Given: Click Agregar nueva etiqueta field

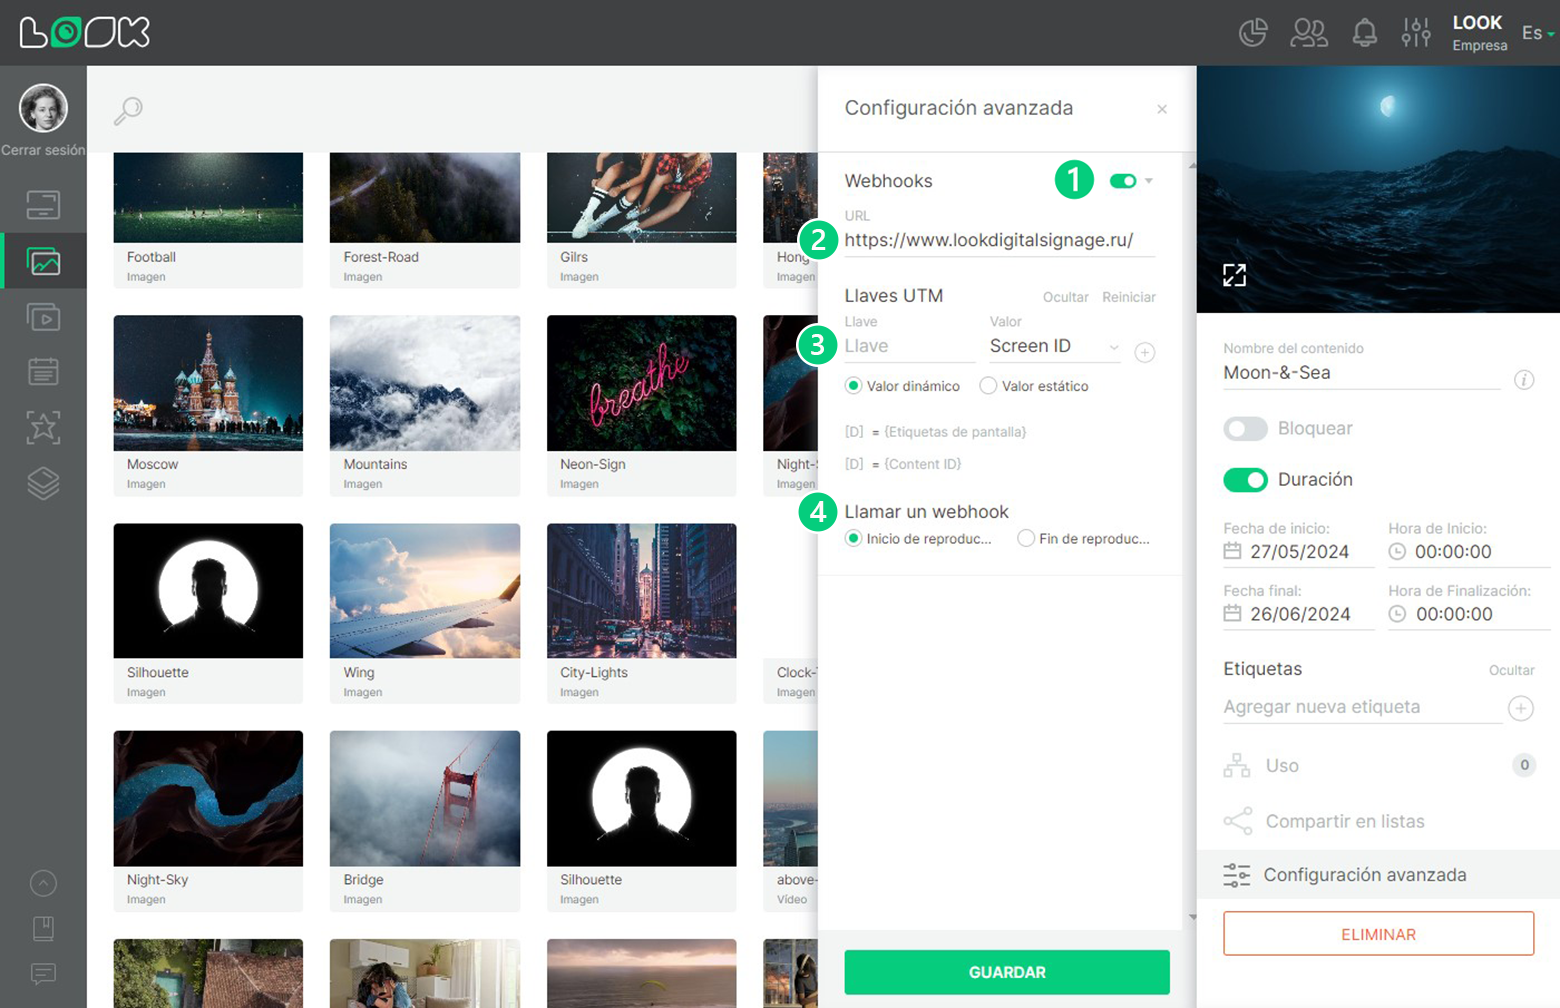Looking at the screenshot, I should coord(1362,707).
